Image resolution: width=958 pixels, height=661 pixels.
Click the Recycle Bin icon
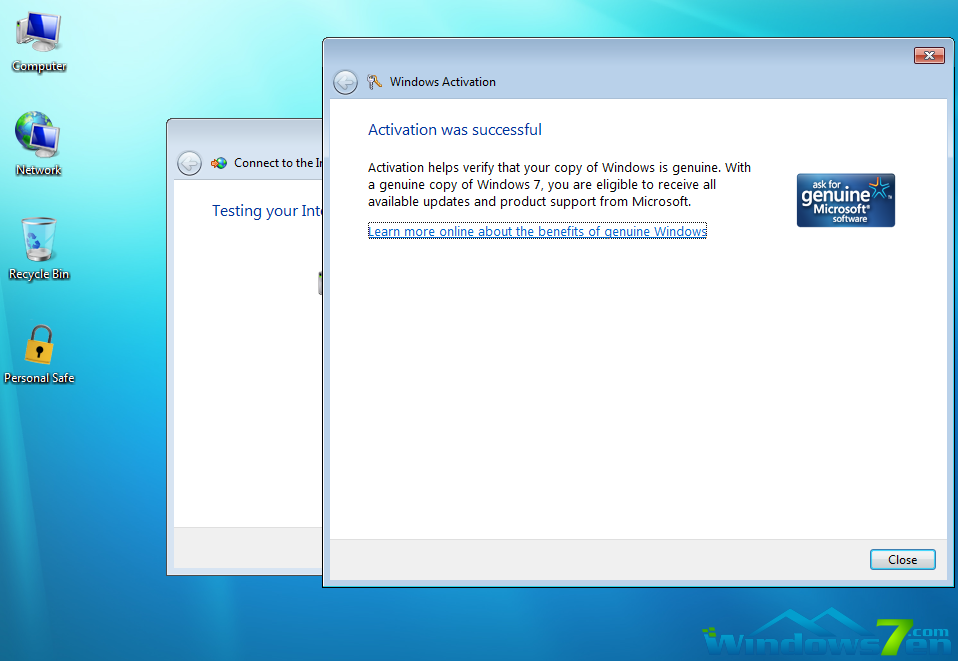(38, 241)
